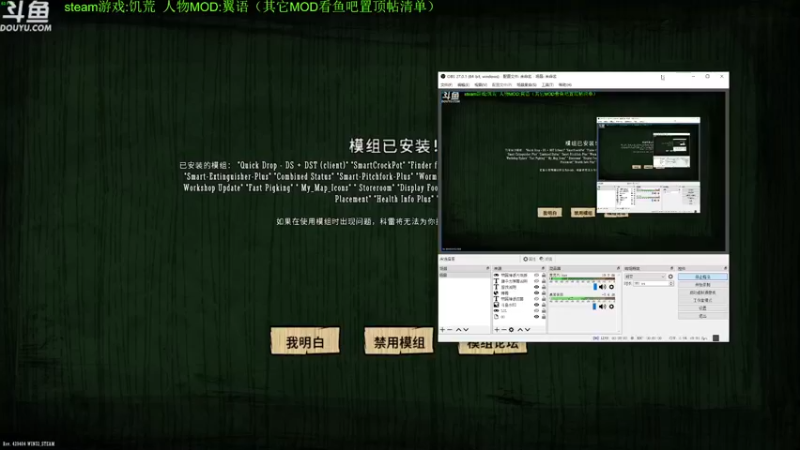This screenshot has height=450, width=800.
Task: Toggle visibility of fourth source in list
Action: (x=536, y=293)
